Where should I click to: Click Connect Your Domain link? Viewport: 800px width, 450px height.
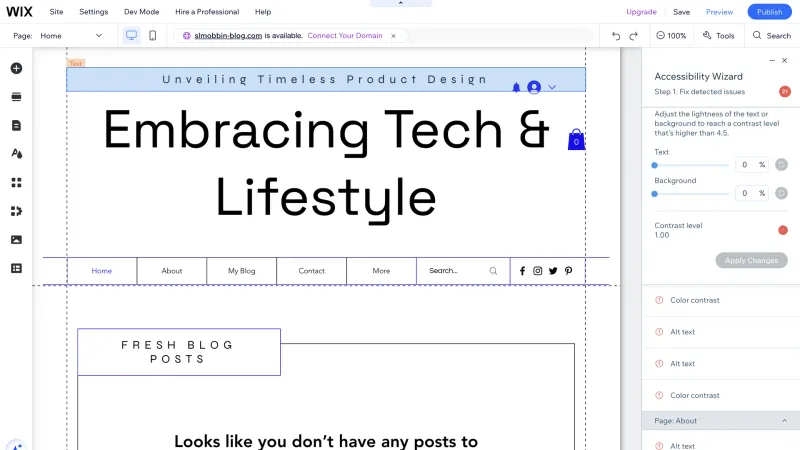(345, 36)
